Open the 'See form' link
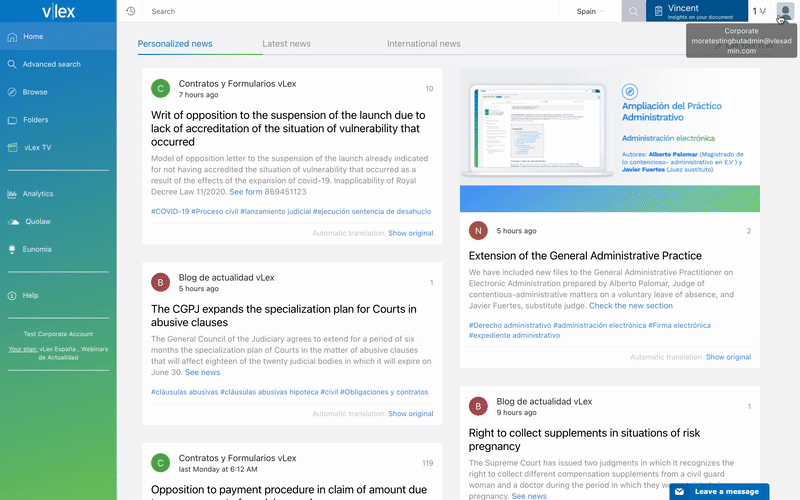The width and height of the screenshot is (800, 500). point(245,192)
